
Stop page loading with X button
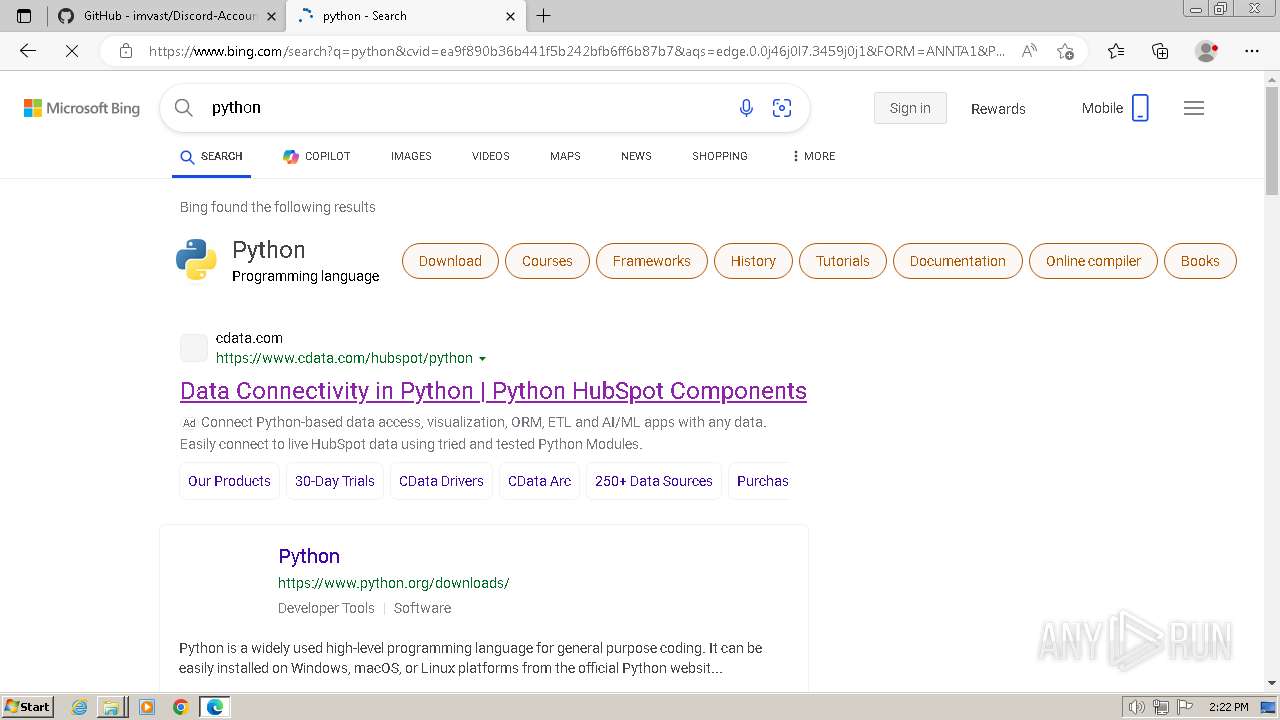point(72,51)
